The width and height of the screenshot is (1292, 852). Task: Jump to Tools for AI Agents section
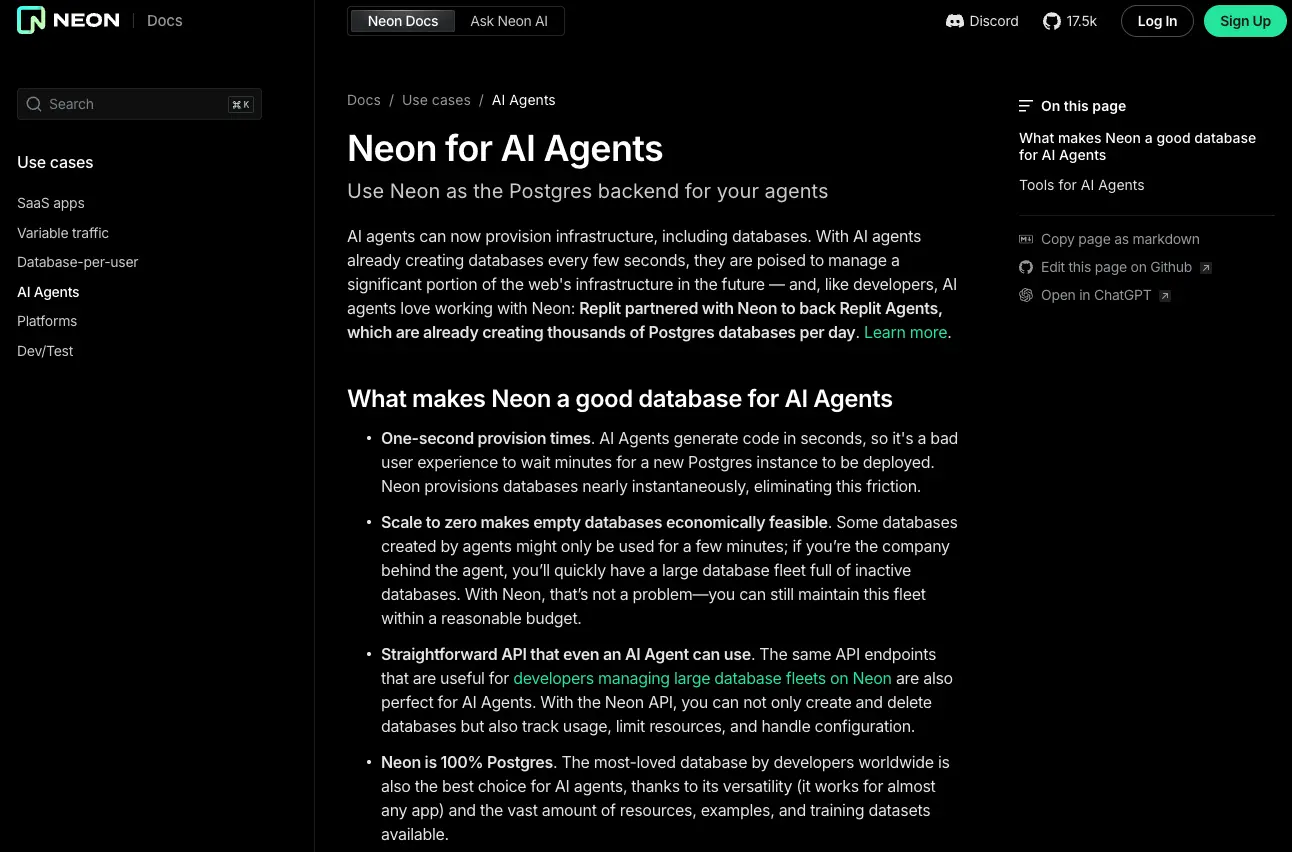tap(1081, 184)
